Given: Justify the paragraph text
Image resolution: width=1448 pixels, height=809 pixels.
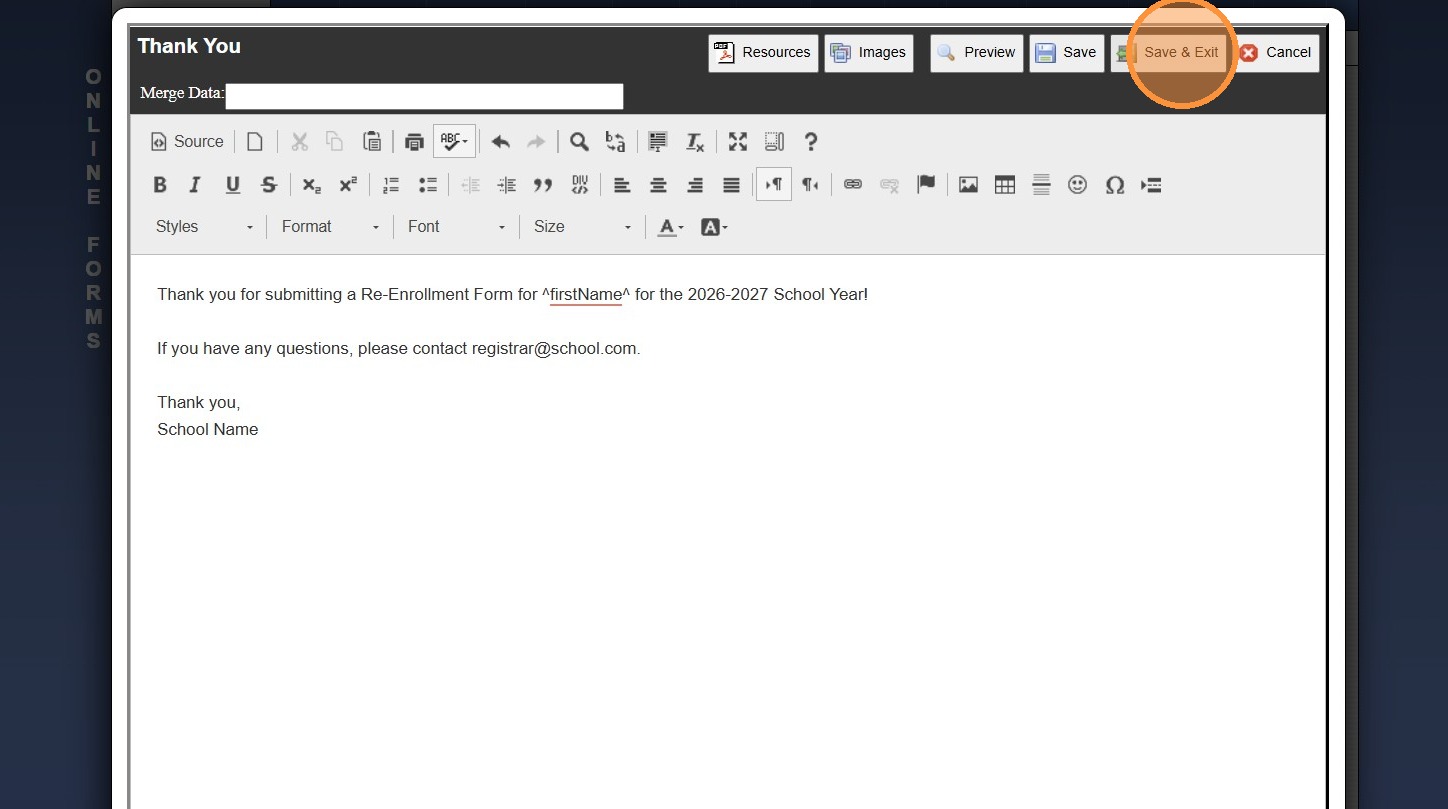Looking at the screenshot, I should (731, 185).
